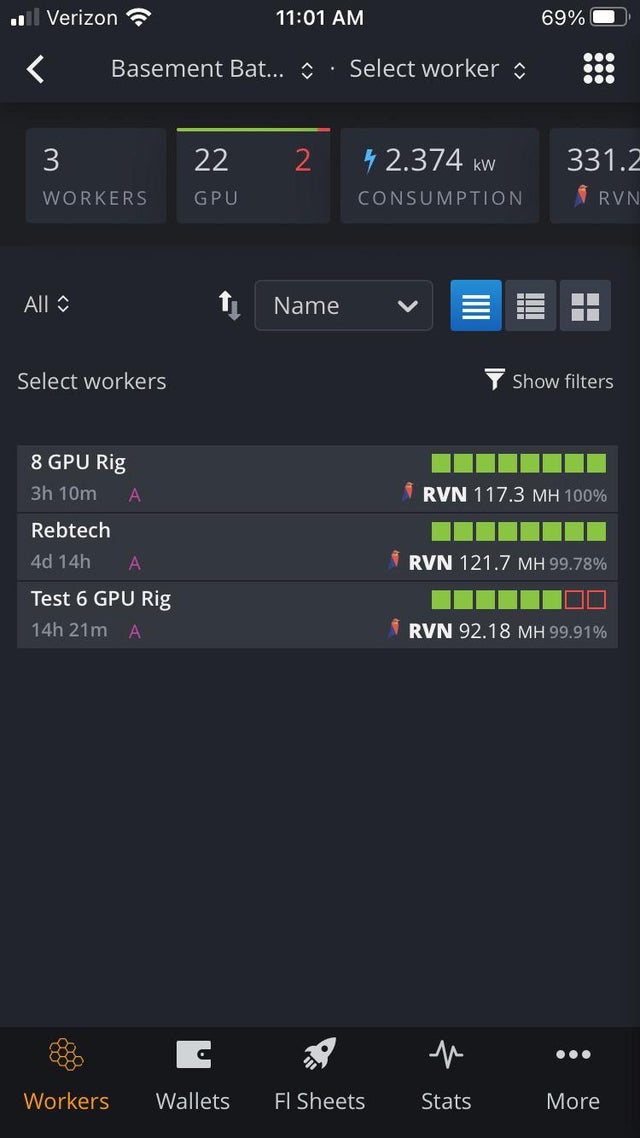Open the Rebtech worker
This screenshot has height=1138, width=640.
tap(317, 547)
